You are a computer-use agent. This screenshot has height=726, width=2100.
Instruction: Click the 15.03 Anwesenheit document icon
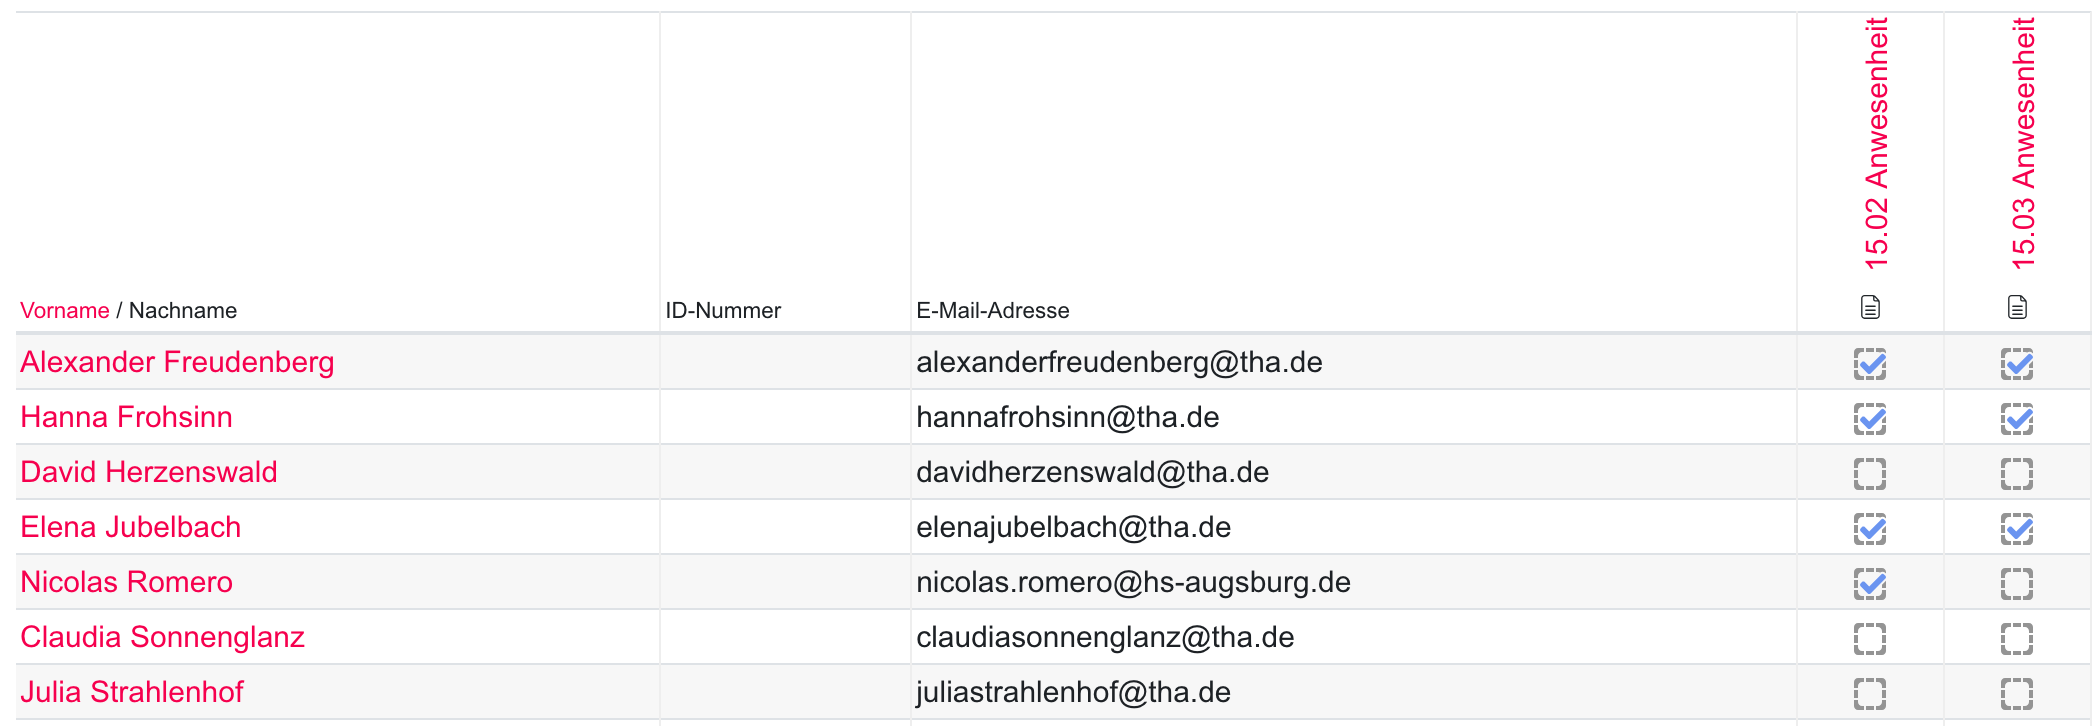2017,307
